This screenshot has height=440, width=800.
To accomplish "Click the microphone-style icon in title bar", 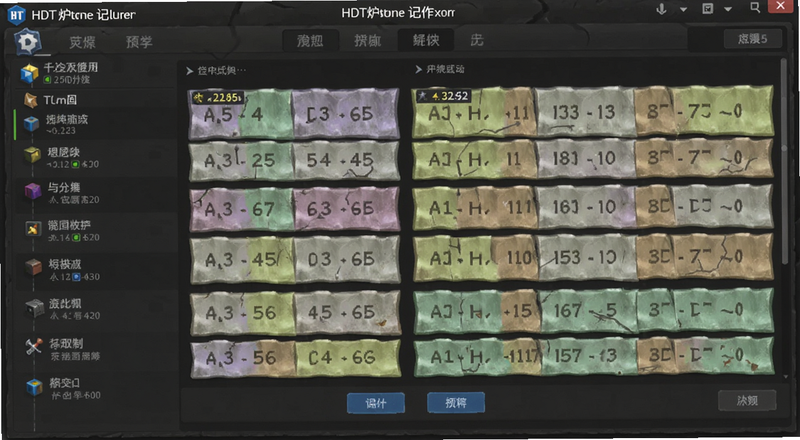I will click(662, 9).
